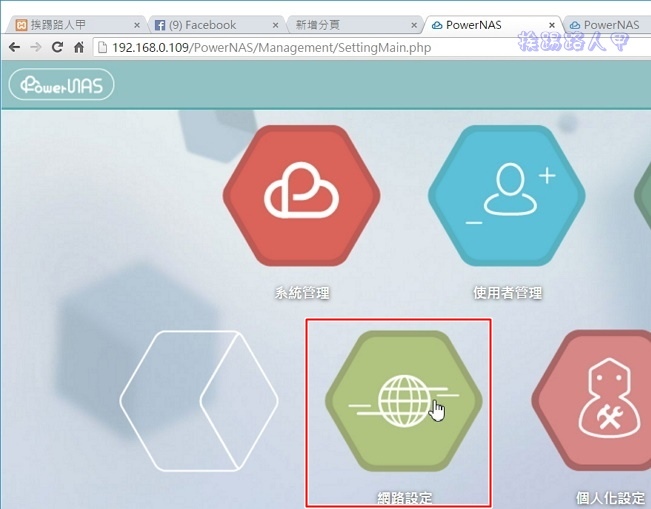Open the 系統管理 red cloud icon
651x509 pixels.
click(301, 197)
